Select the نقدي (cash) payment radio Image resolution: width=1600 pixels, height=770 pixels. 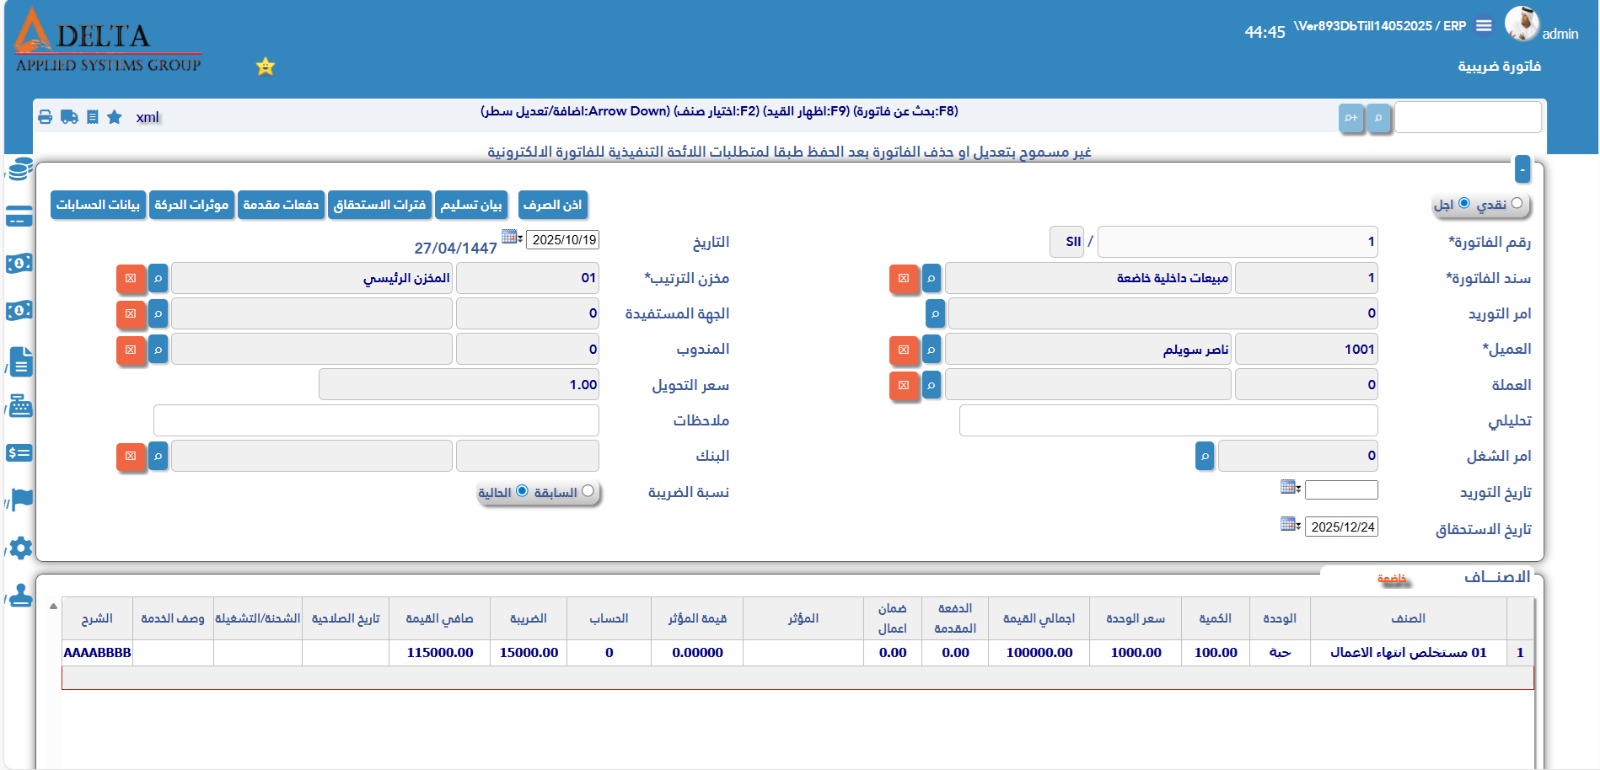pos(1516,204)
